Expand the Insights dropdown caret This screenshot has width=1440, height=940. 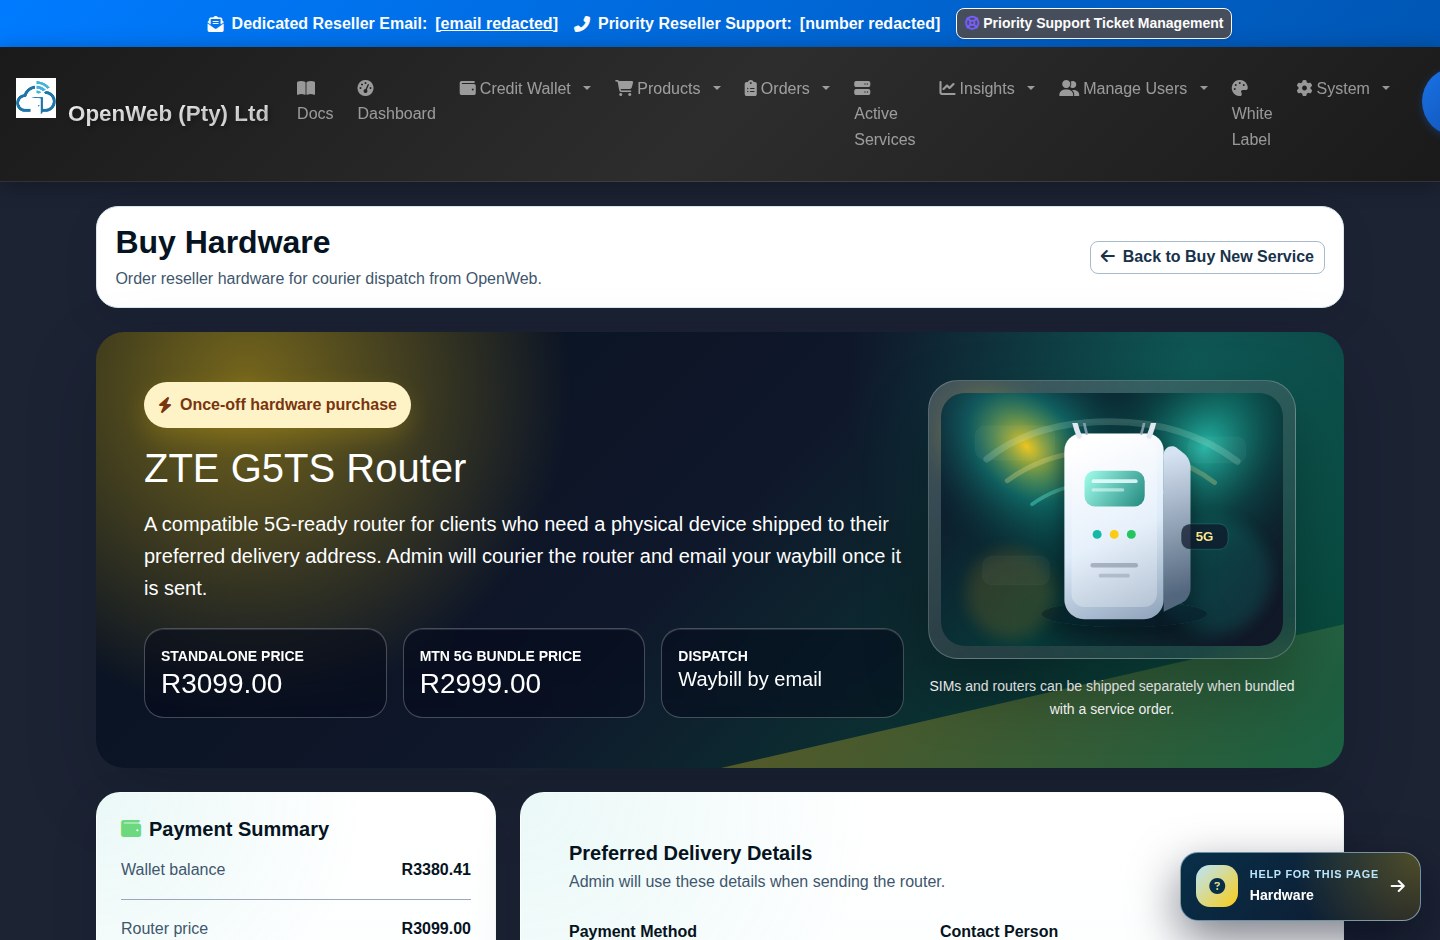(x=1031, y=88)
